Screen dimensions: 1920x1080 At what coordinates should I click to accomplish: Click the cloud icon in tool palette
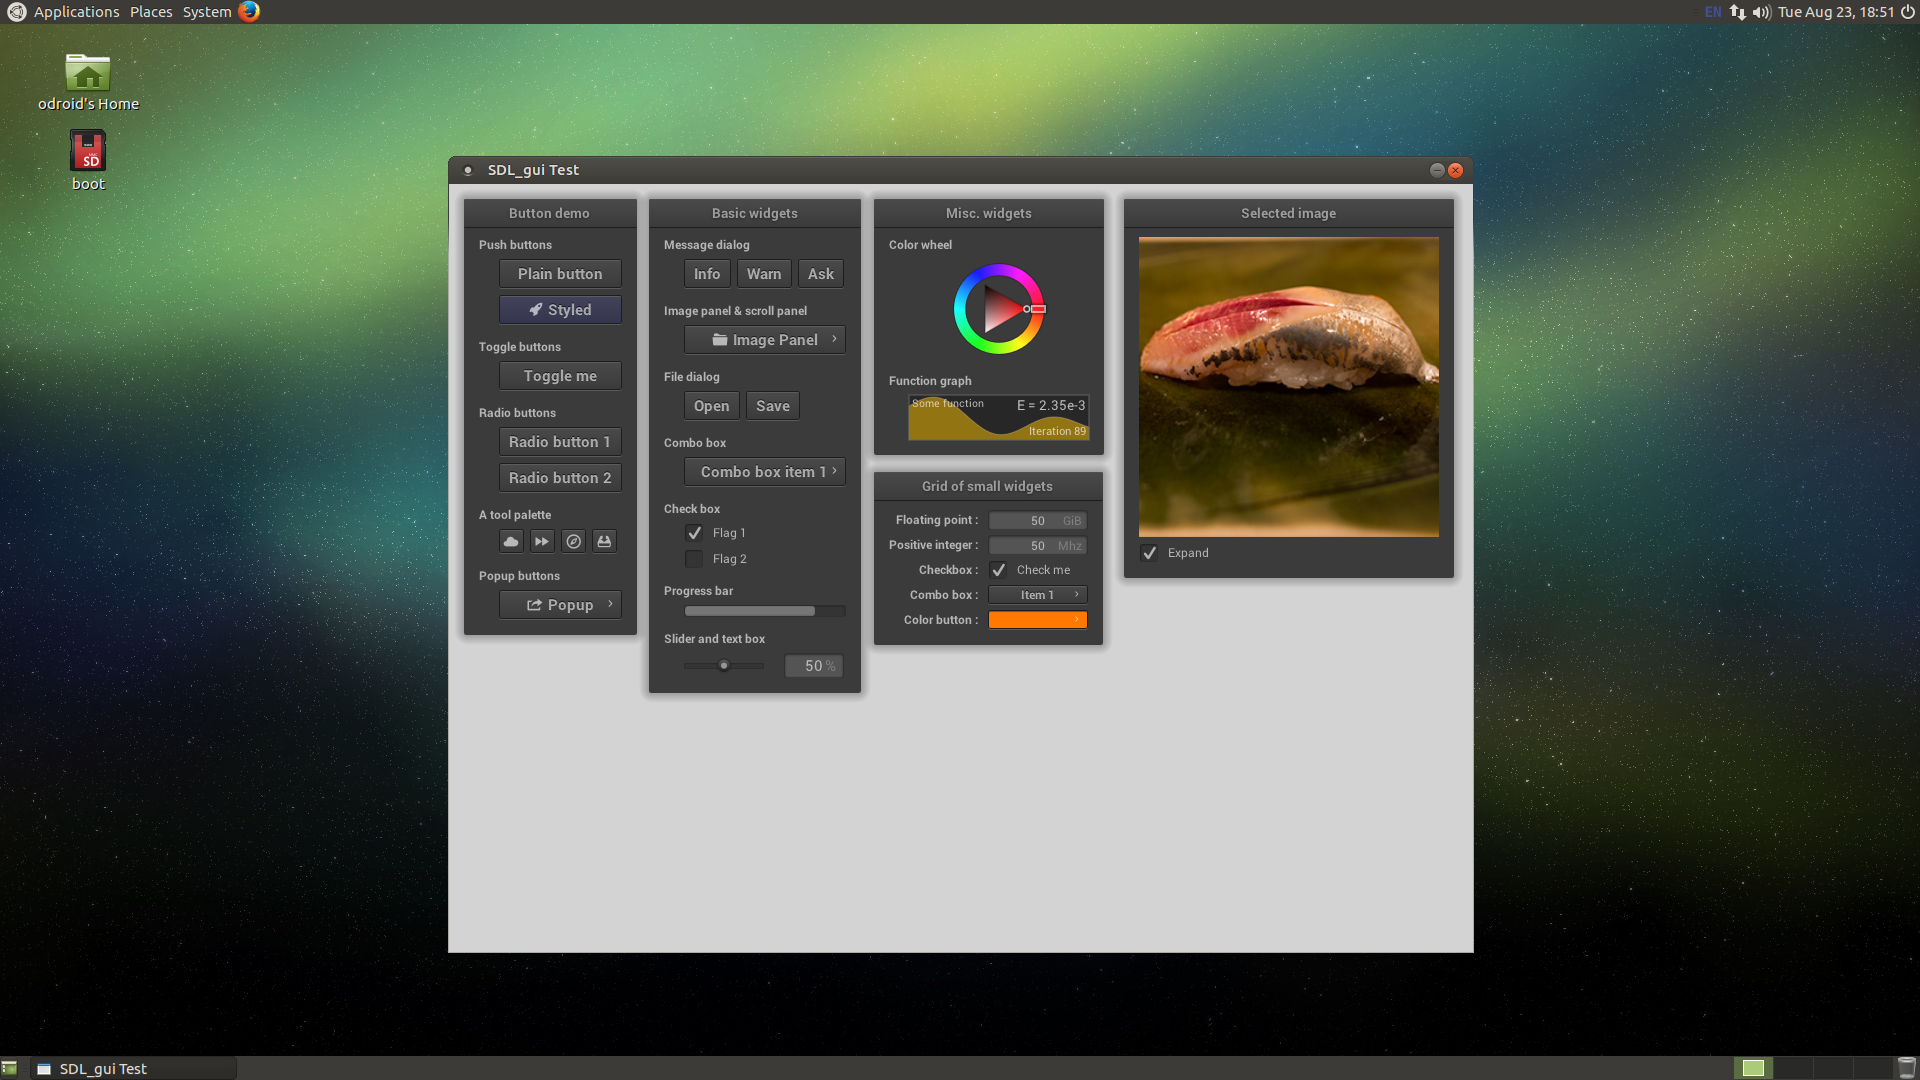click(511, 541)
